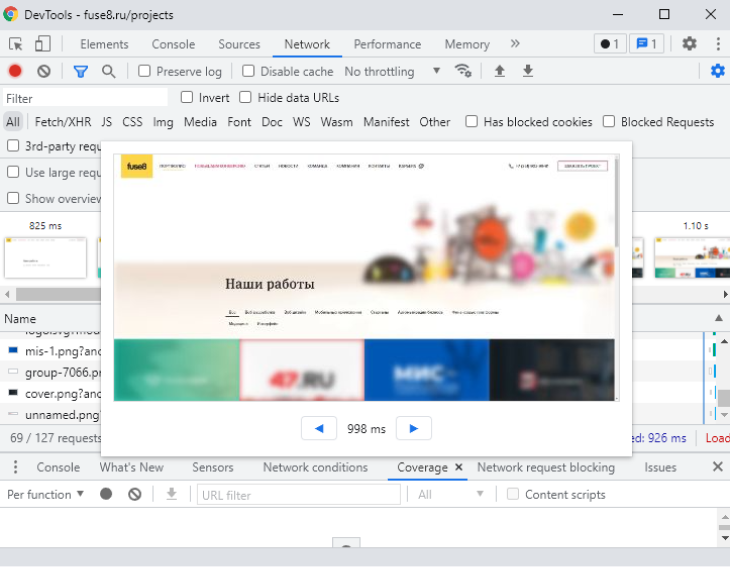Enable the Preserve log checkbox

145,71
